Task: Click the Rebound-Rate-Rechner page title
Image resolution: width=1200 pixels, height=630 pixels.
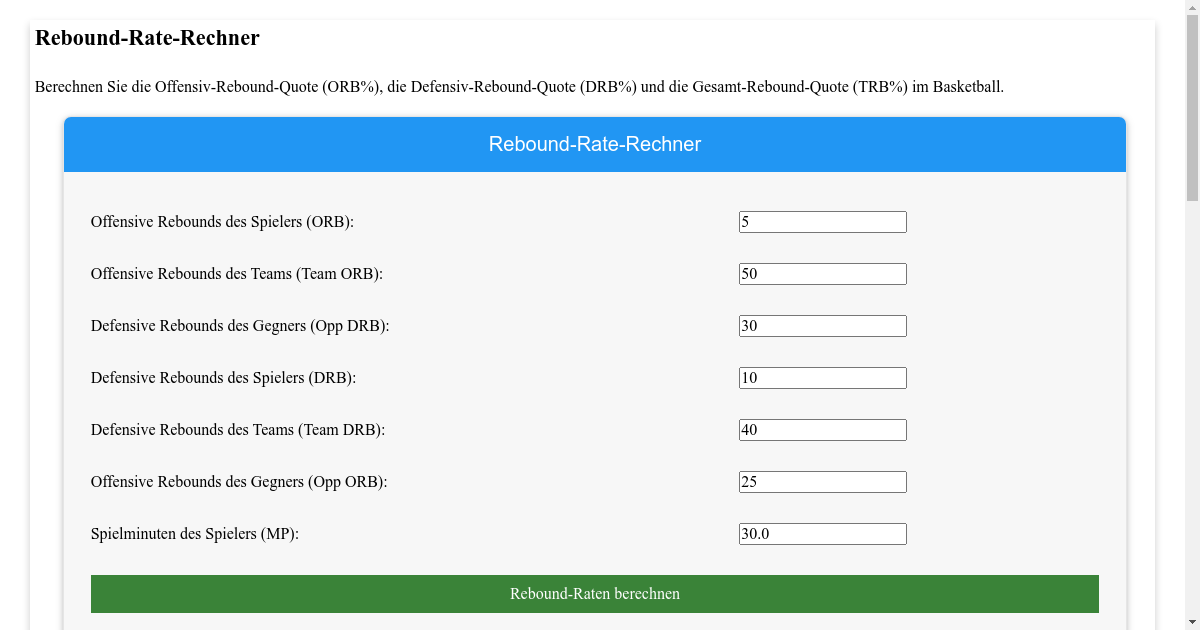Action: click(147, 38)
